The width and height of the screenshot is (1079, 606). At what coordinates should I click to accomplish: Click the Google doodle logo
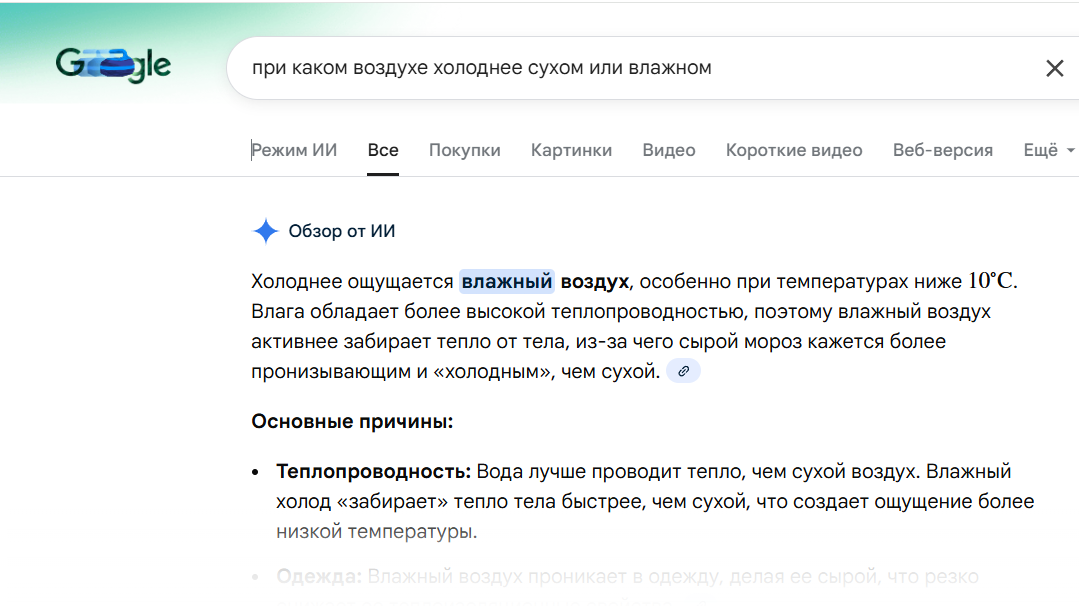[113, 67]
